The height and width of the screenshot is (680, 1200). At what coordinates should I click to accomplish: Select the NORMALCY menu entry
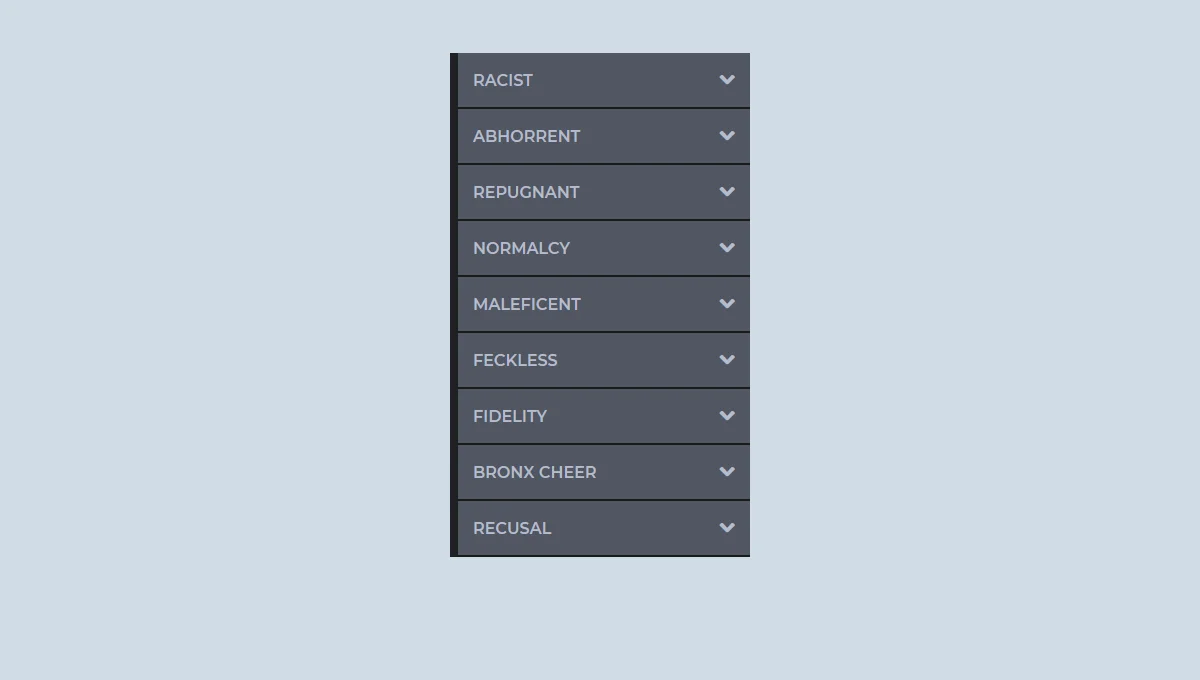[x=521, y=248]
